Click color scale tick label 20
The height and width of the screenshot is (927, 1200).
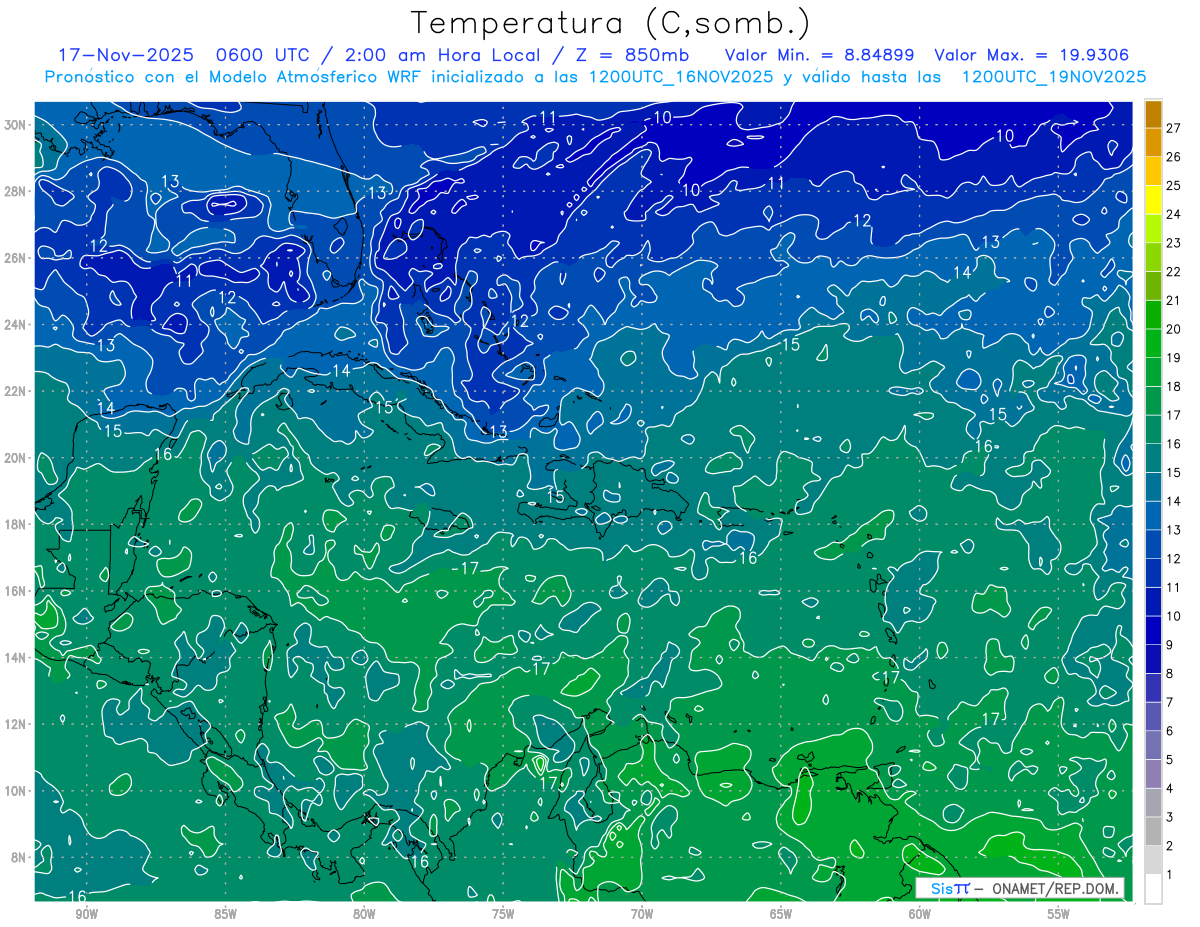click(x=1173, y=329)
